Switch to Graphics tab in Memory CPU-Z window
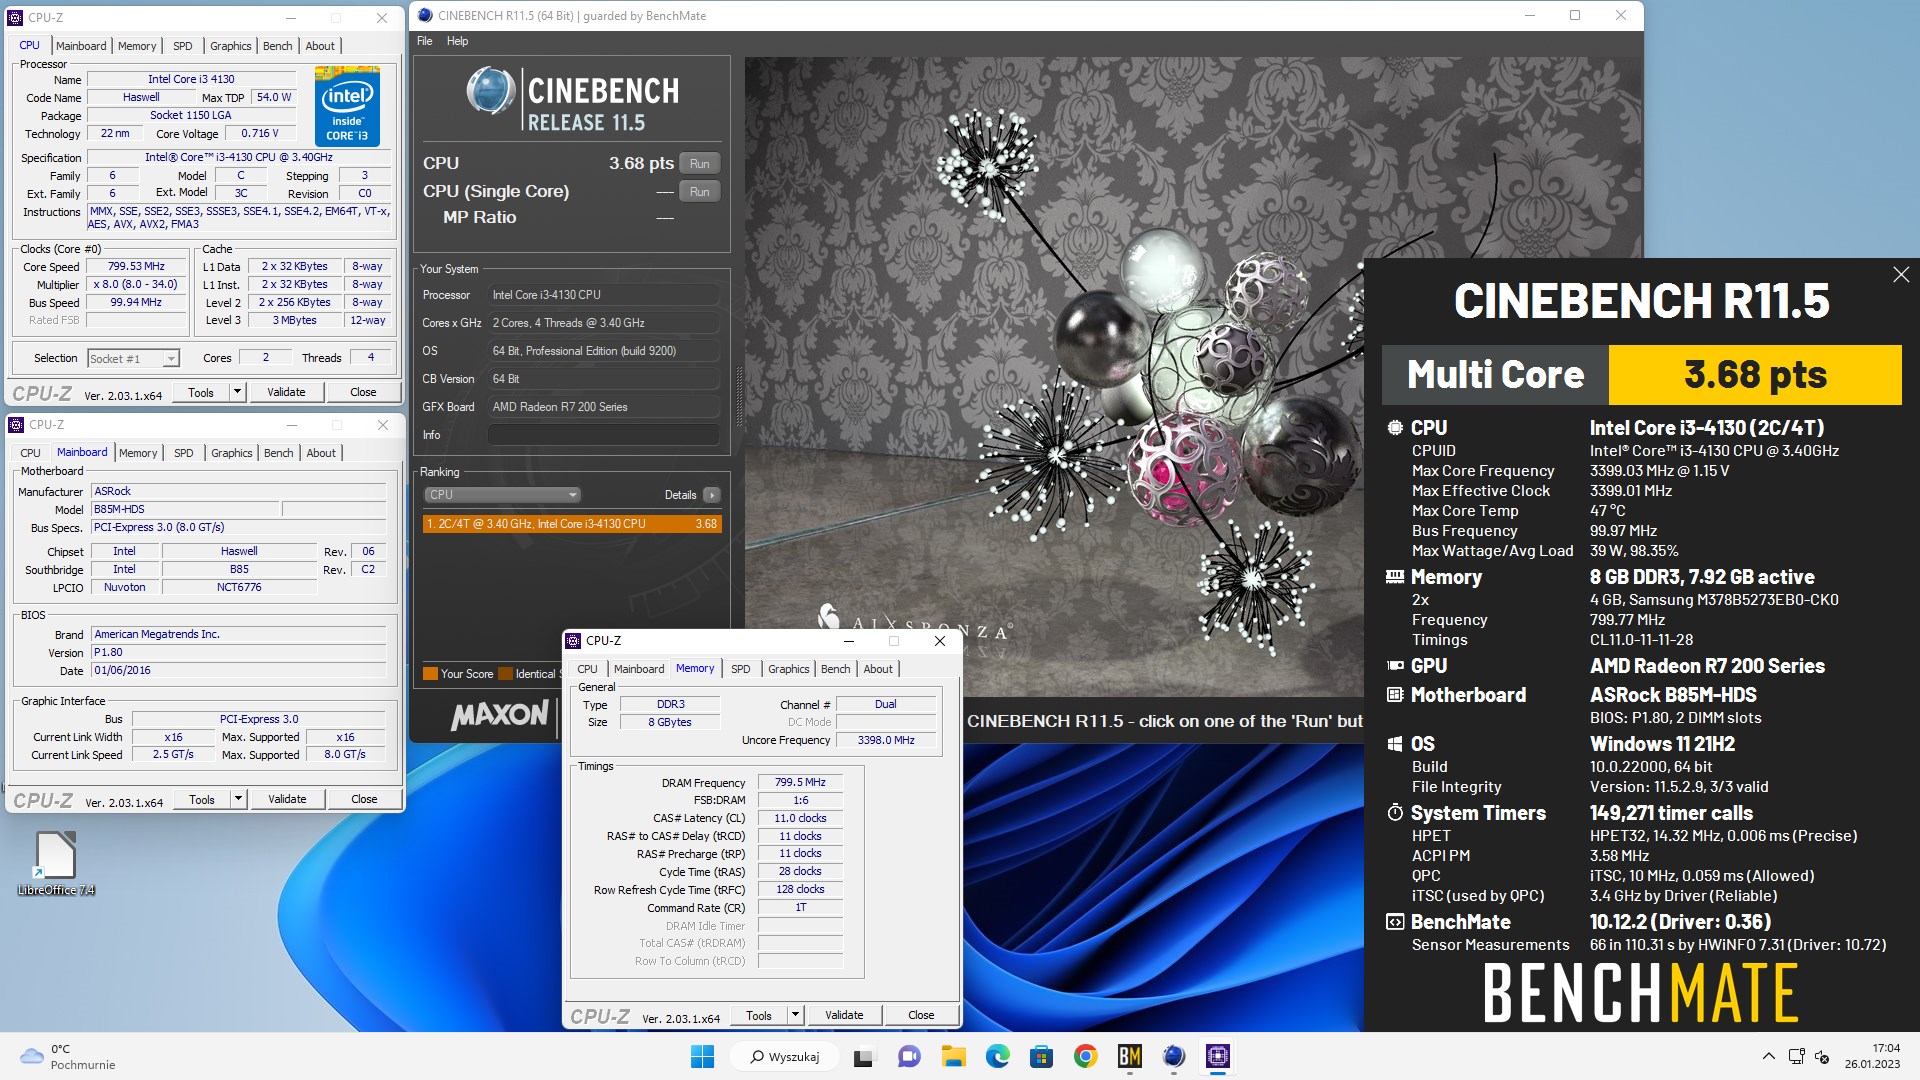The image size is (1920, 1080). [789, 669]
